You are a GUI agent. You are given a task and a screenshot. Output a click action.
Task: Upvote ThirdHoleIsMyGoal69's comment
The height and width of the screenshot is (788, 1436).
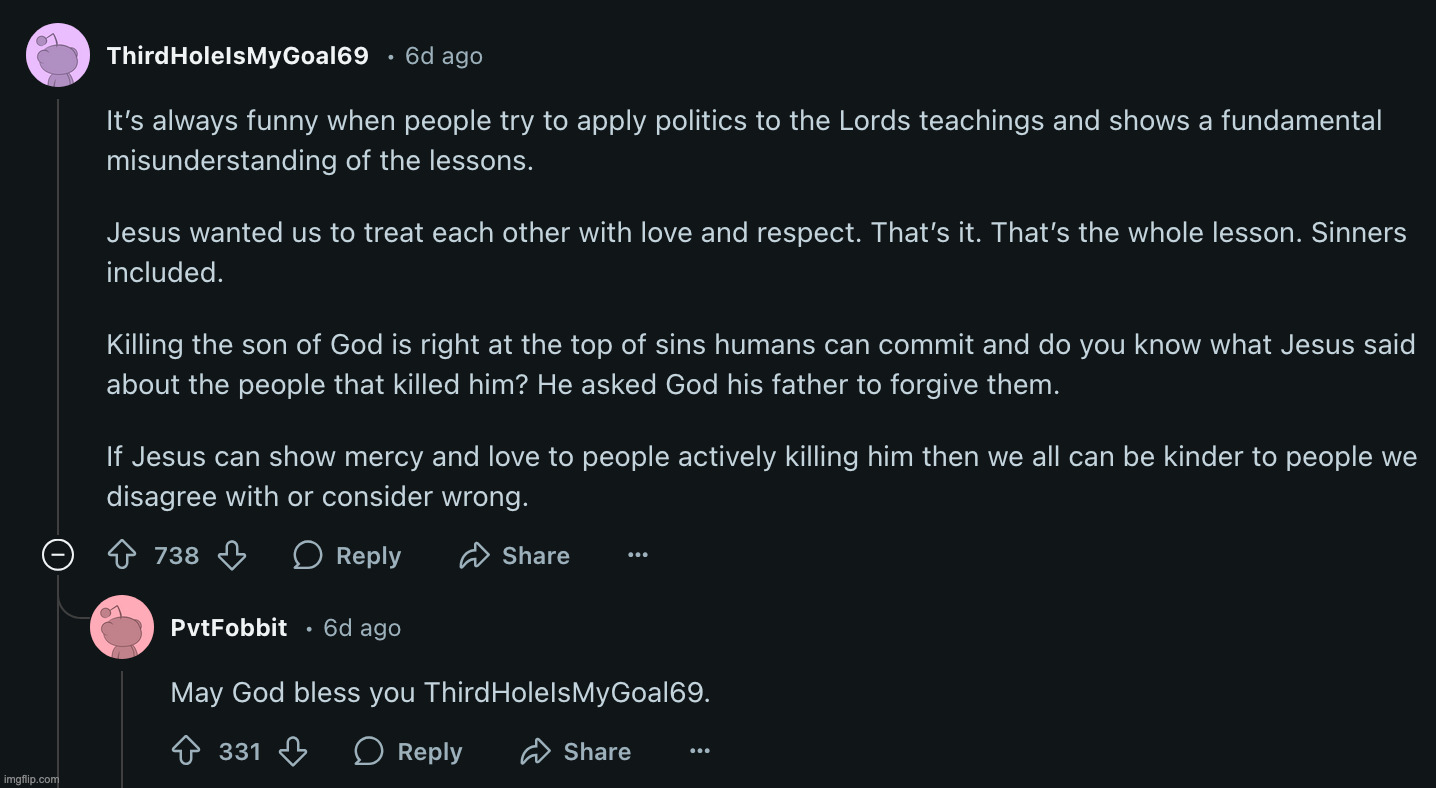coord(122,555)
